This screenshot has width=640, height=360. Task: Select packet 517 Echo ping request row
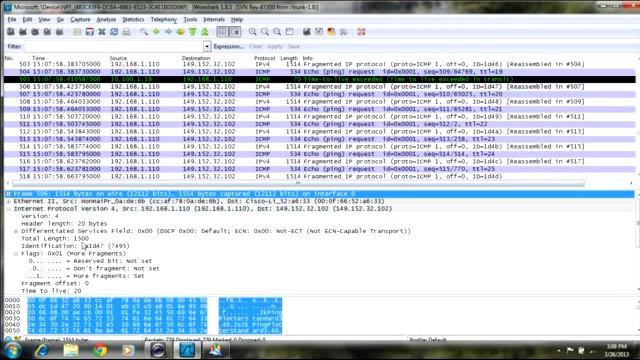(320, 169)
